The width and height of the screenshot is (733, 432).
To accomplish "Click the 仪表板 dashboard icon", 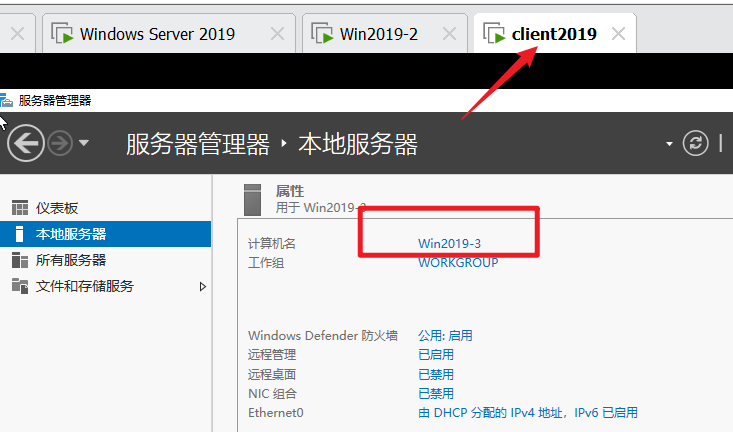I will [x=20, y=208].
